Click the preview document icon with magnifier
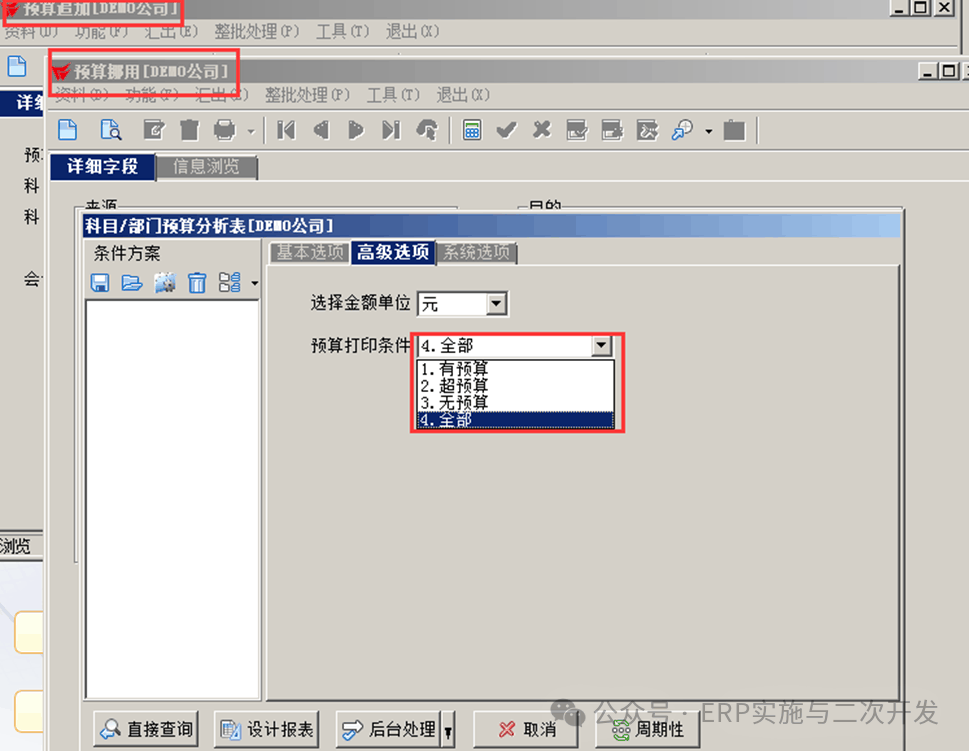The width and height of the screenshot is (969, 751). (111, 130)
